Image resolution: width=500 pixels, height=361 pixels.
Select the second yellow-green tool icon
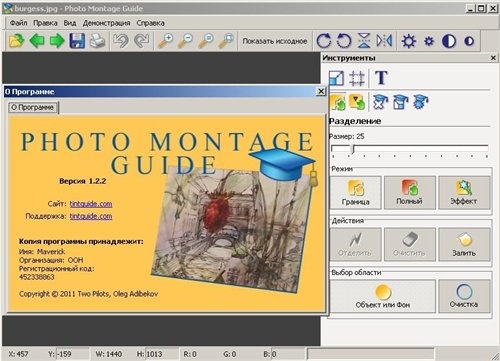(357, 102)
